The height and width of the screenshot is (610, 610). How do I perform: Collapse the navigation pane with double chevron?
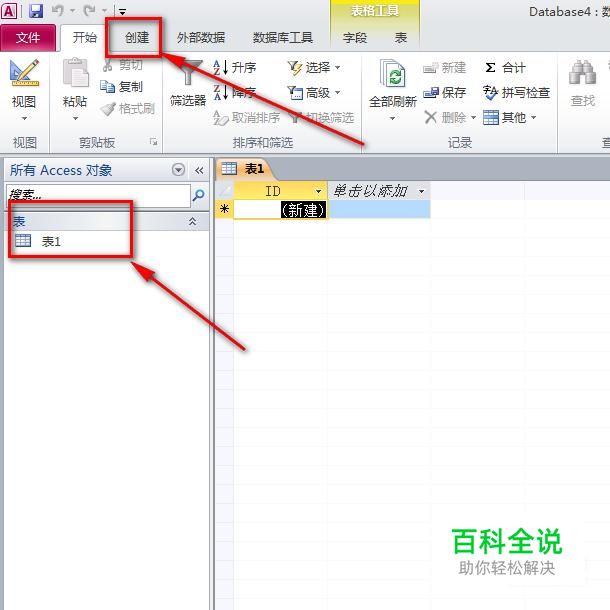coord(199,170)
